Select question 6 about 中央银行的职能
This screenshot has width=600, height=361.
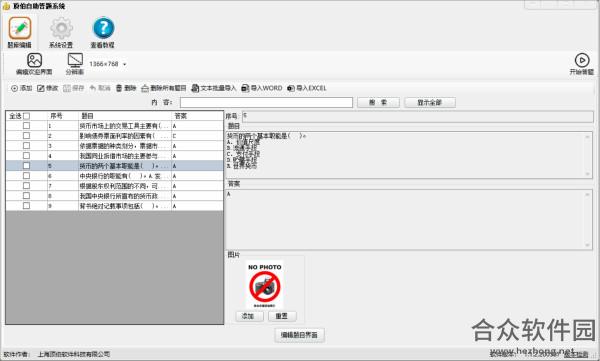pyautogui.click(x=125, y=176)
